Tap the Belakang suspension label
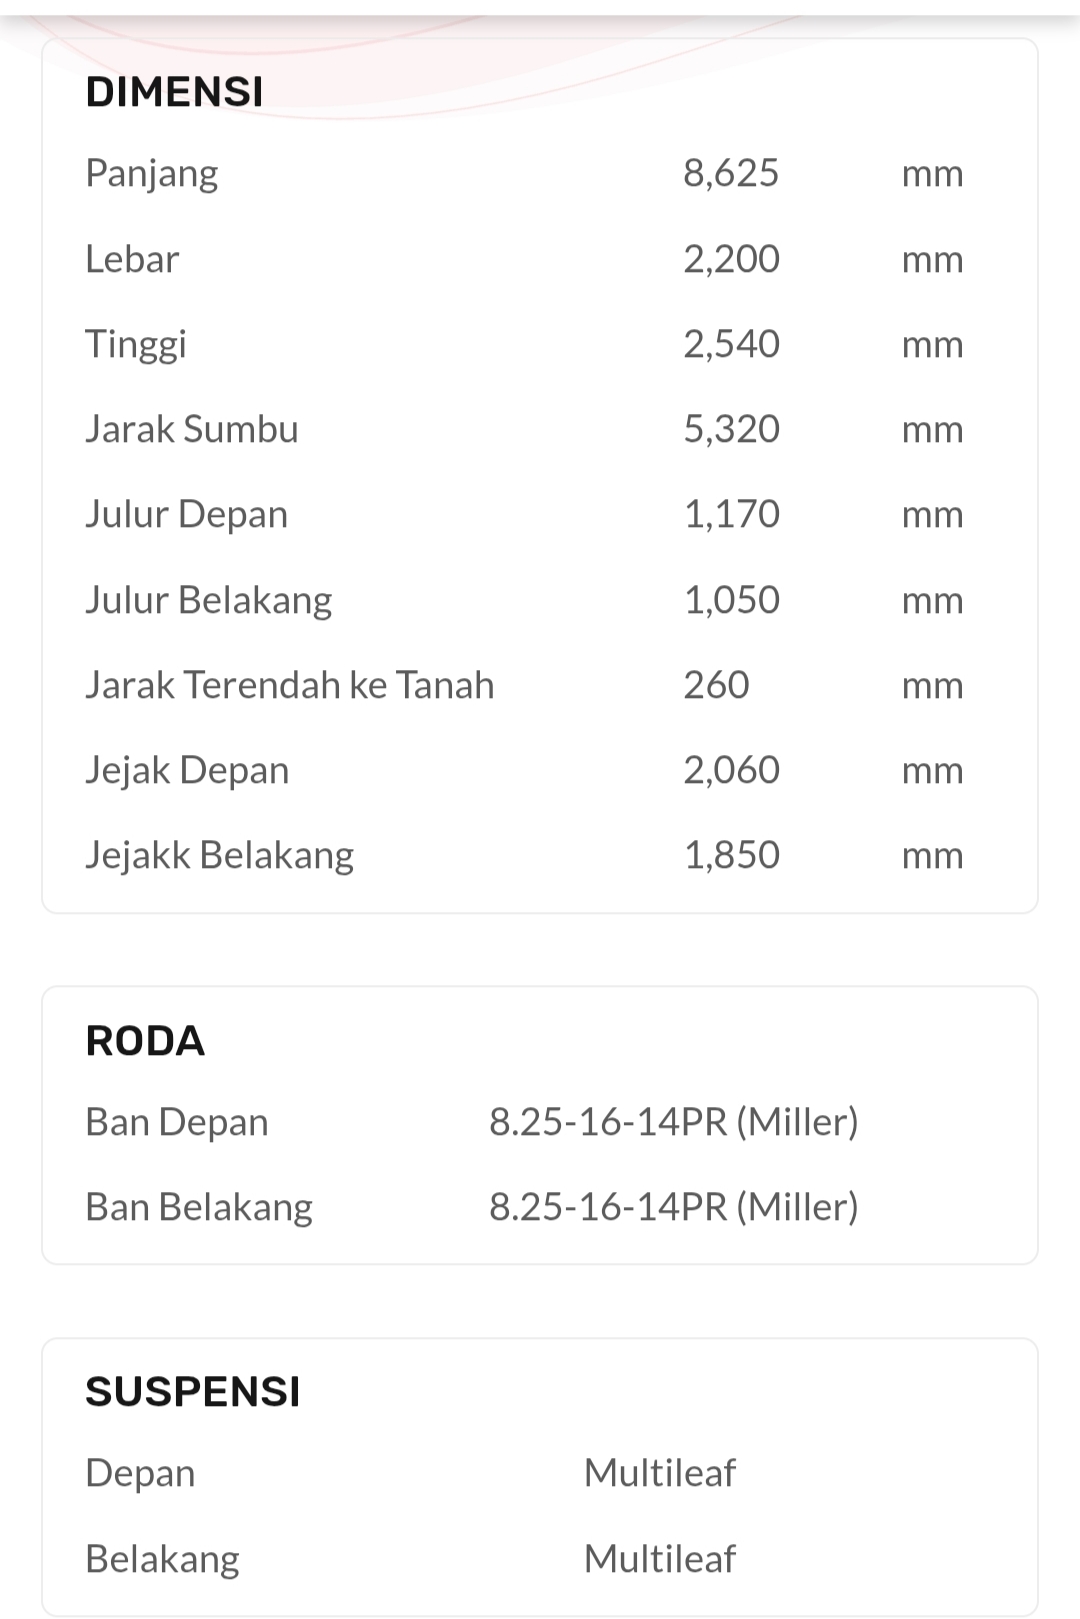The image size is (1080, 1619). pos(162,1559)
